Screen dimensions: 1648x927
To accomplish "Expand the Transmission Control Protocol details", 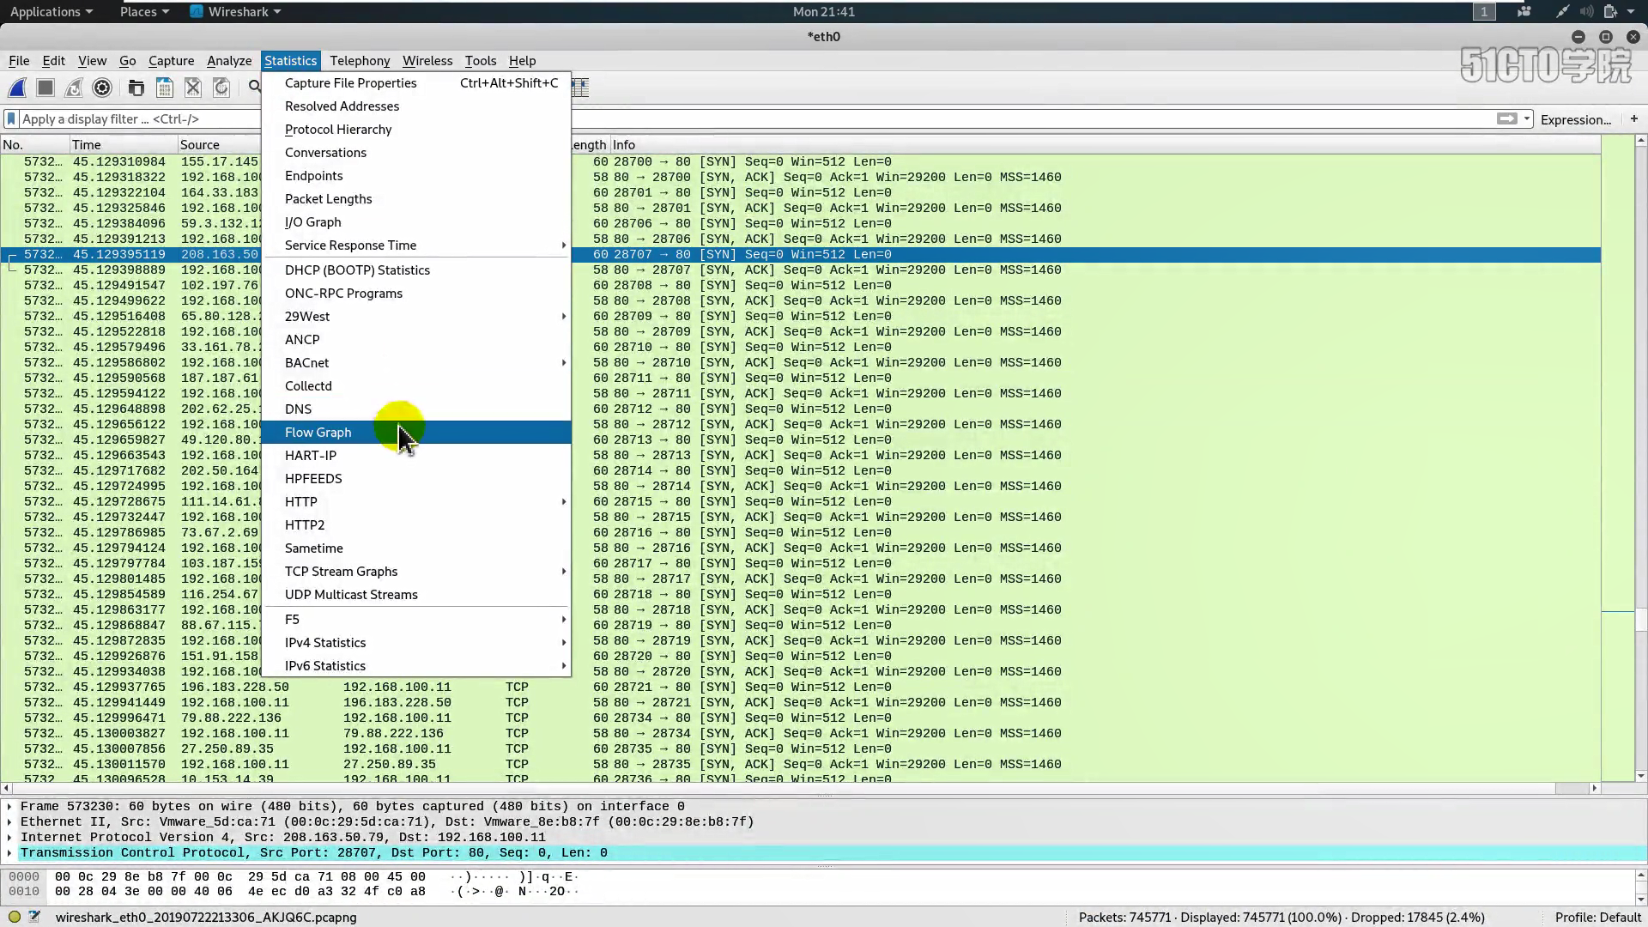I will pyautogui.click(x=10, y=852).
